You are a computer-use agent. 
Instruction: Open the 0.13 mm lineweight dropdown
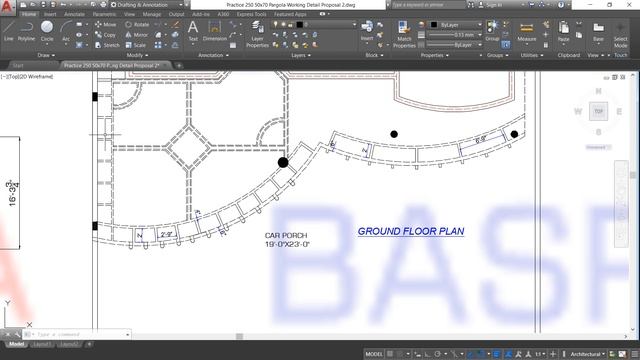455,35
